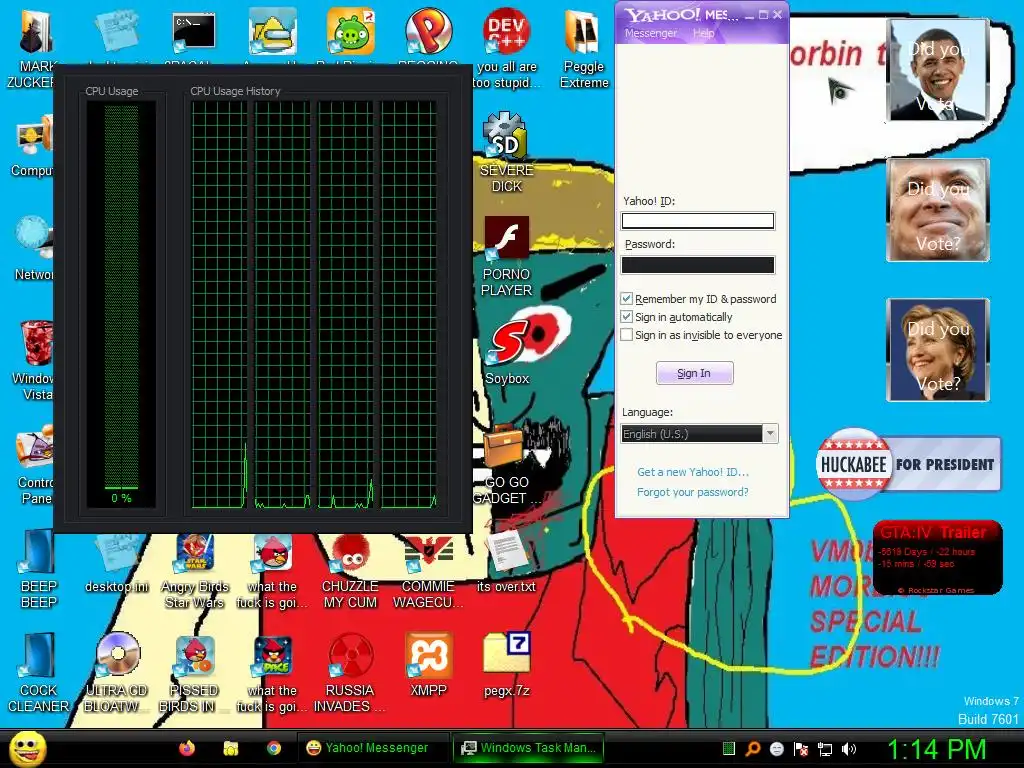The image size is (1024, 768).
Task: Click the Hillary Clinton 'Did you Vote?' gadget
Action: 938,350
